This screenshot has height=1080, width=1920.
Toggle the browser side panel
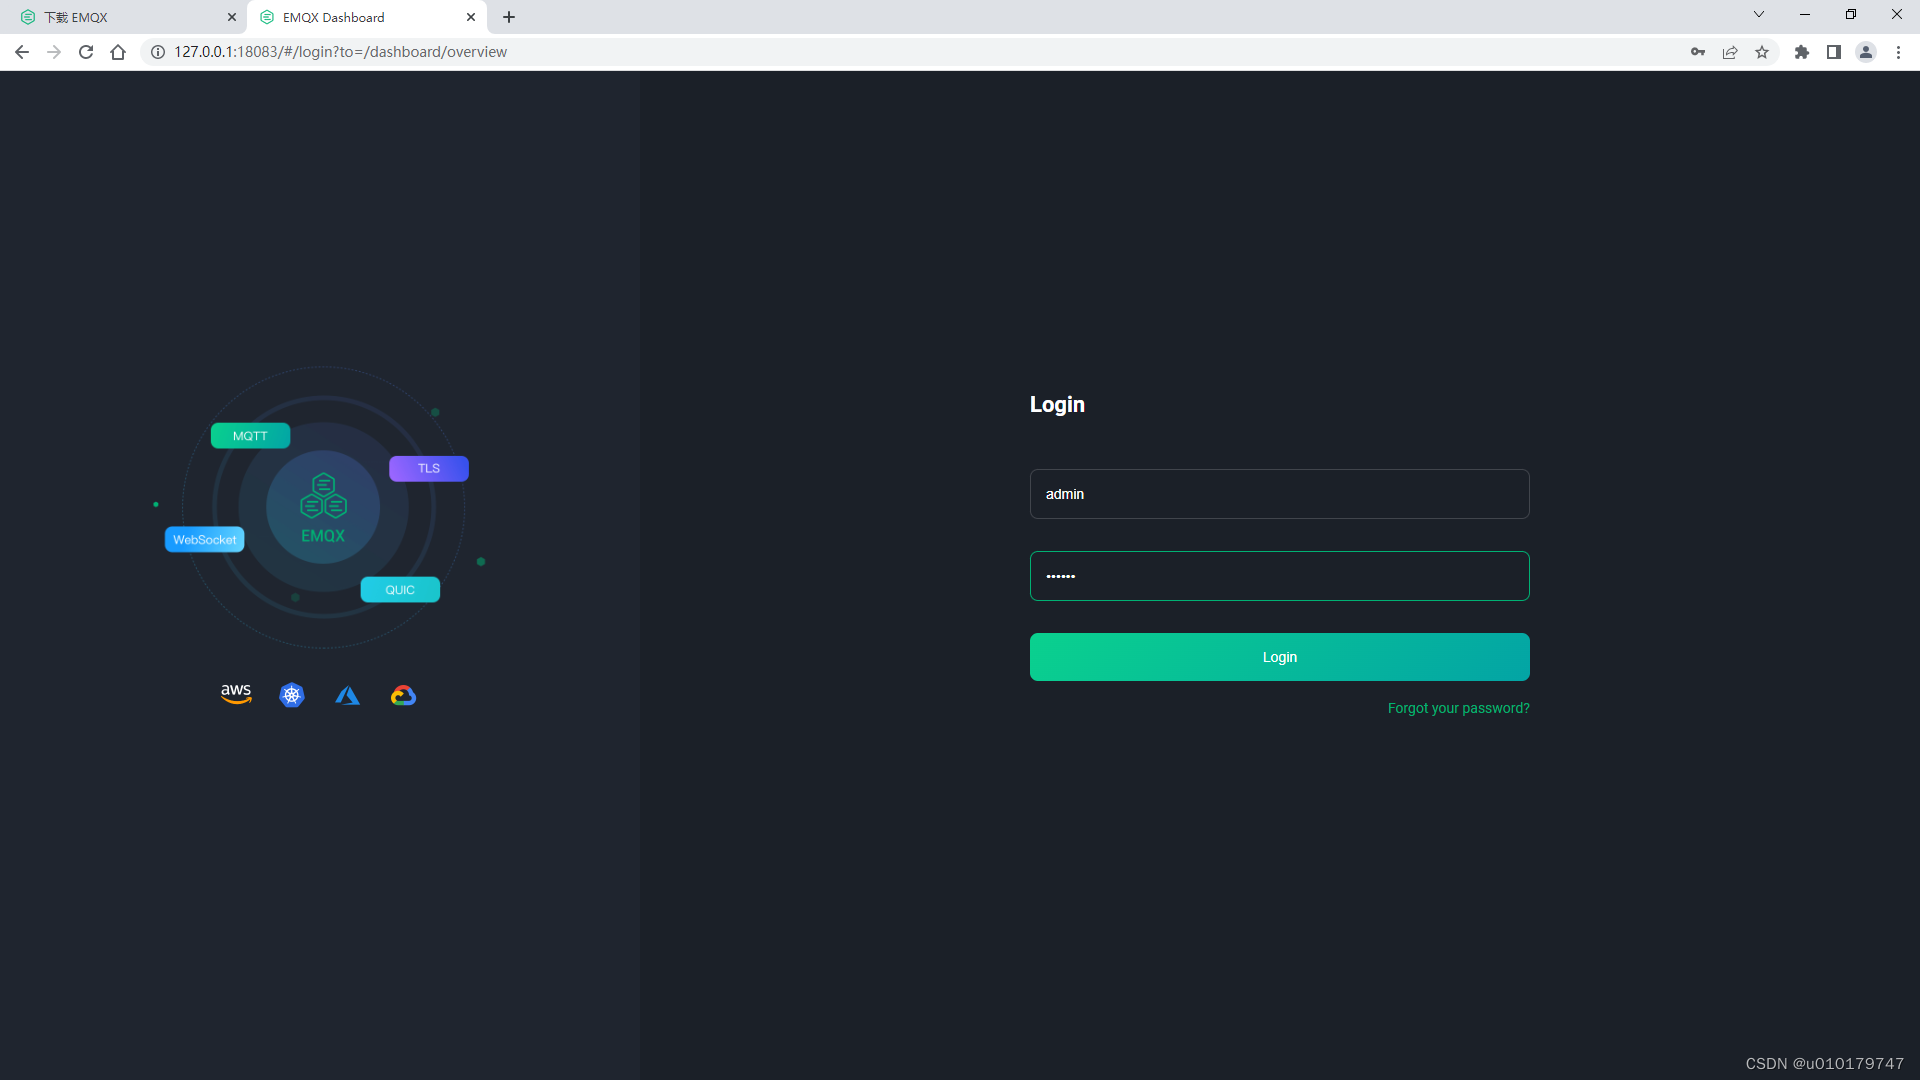[x=1834, y=52]
